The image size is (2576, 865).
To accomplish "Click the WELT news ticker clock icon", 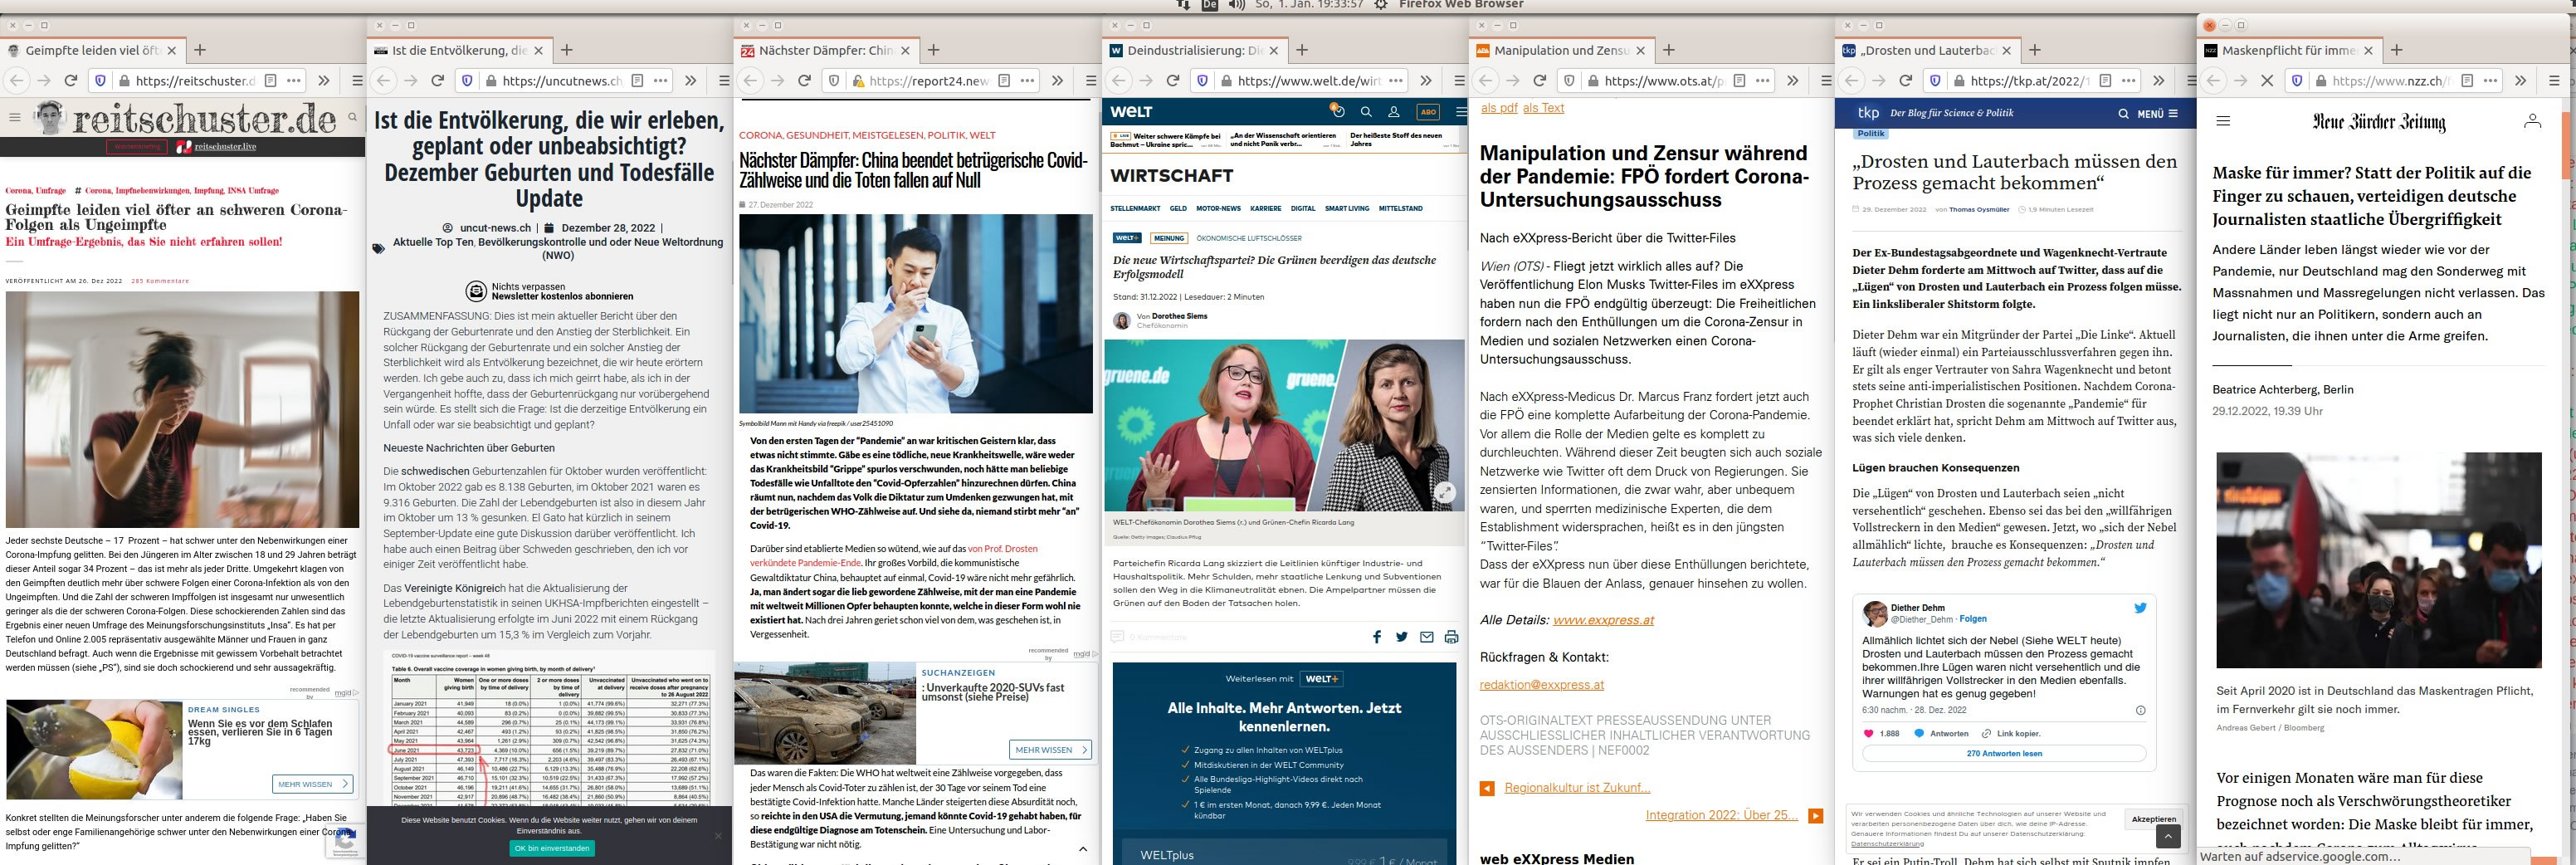I will [x=1337, y=110].
